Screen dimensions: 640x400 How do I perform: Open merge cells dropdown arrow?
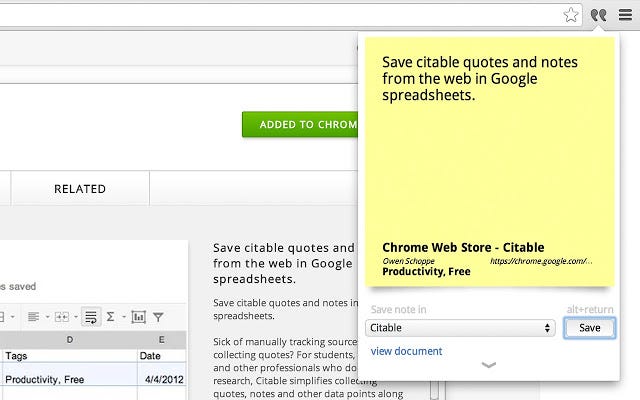(76, 317)
